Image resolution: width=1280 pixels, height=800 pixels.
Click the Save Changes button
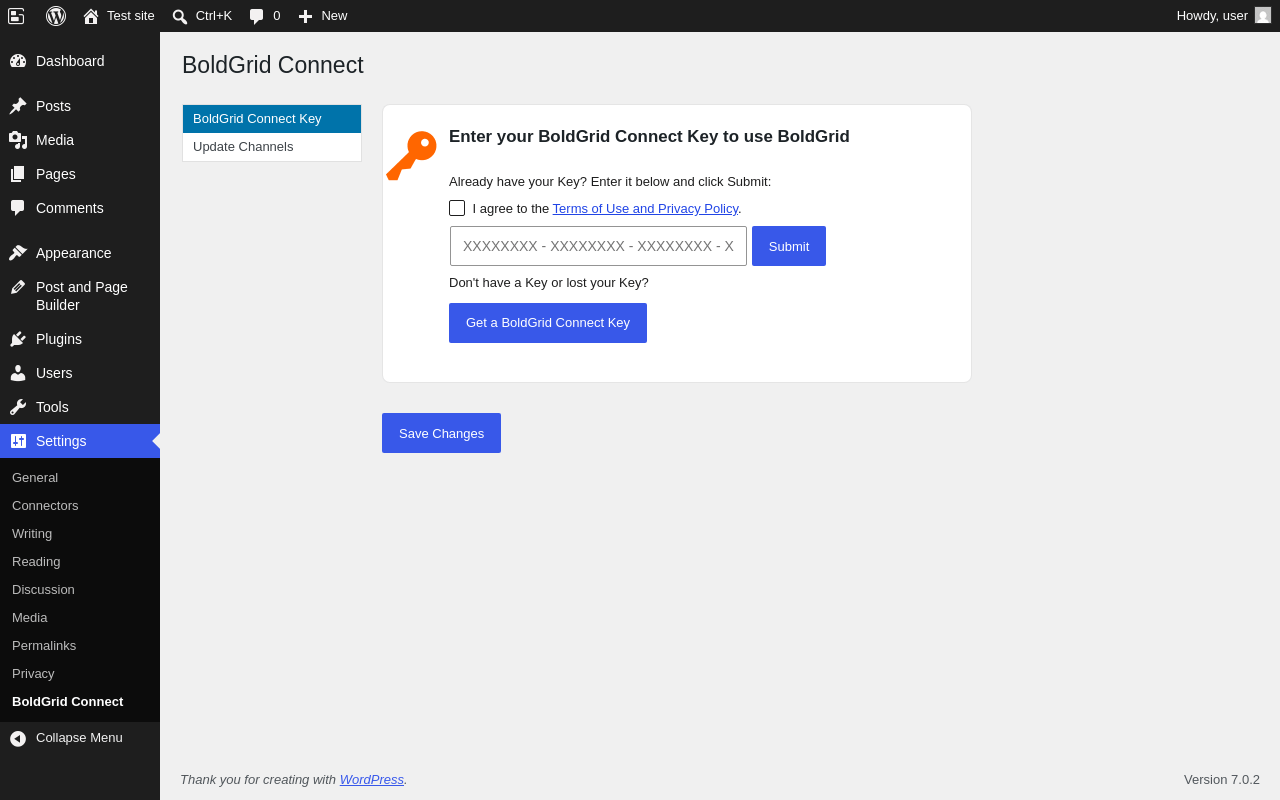click(x=441, y=433)
